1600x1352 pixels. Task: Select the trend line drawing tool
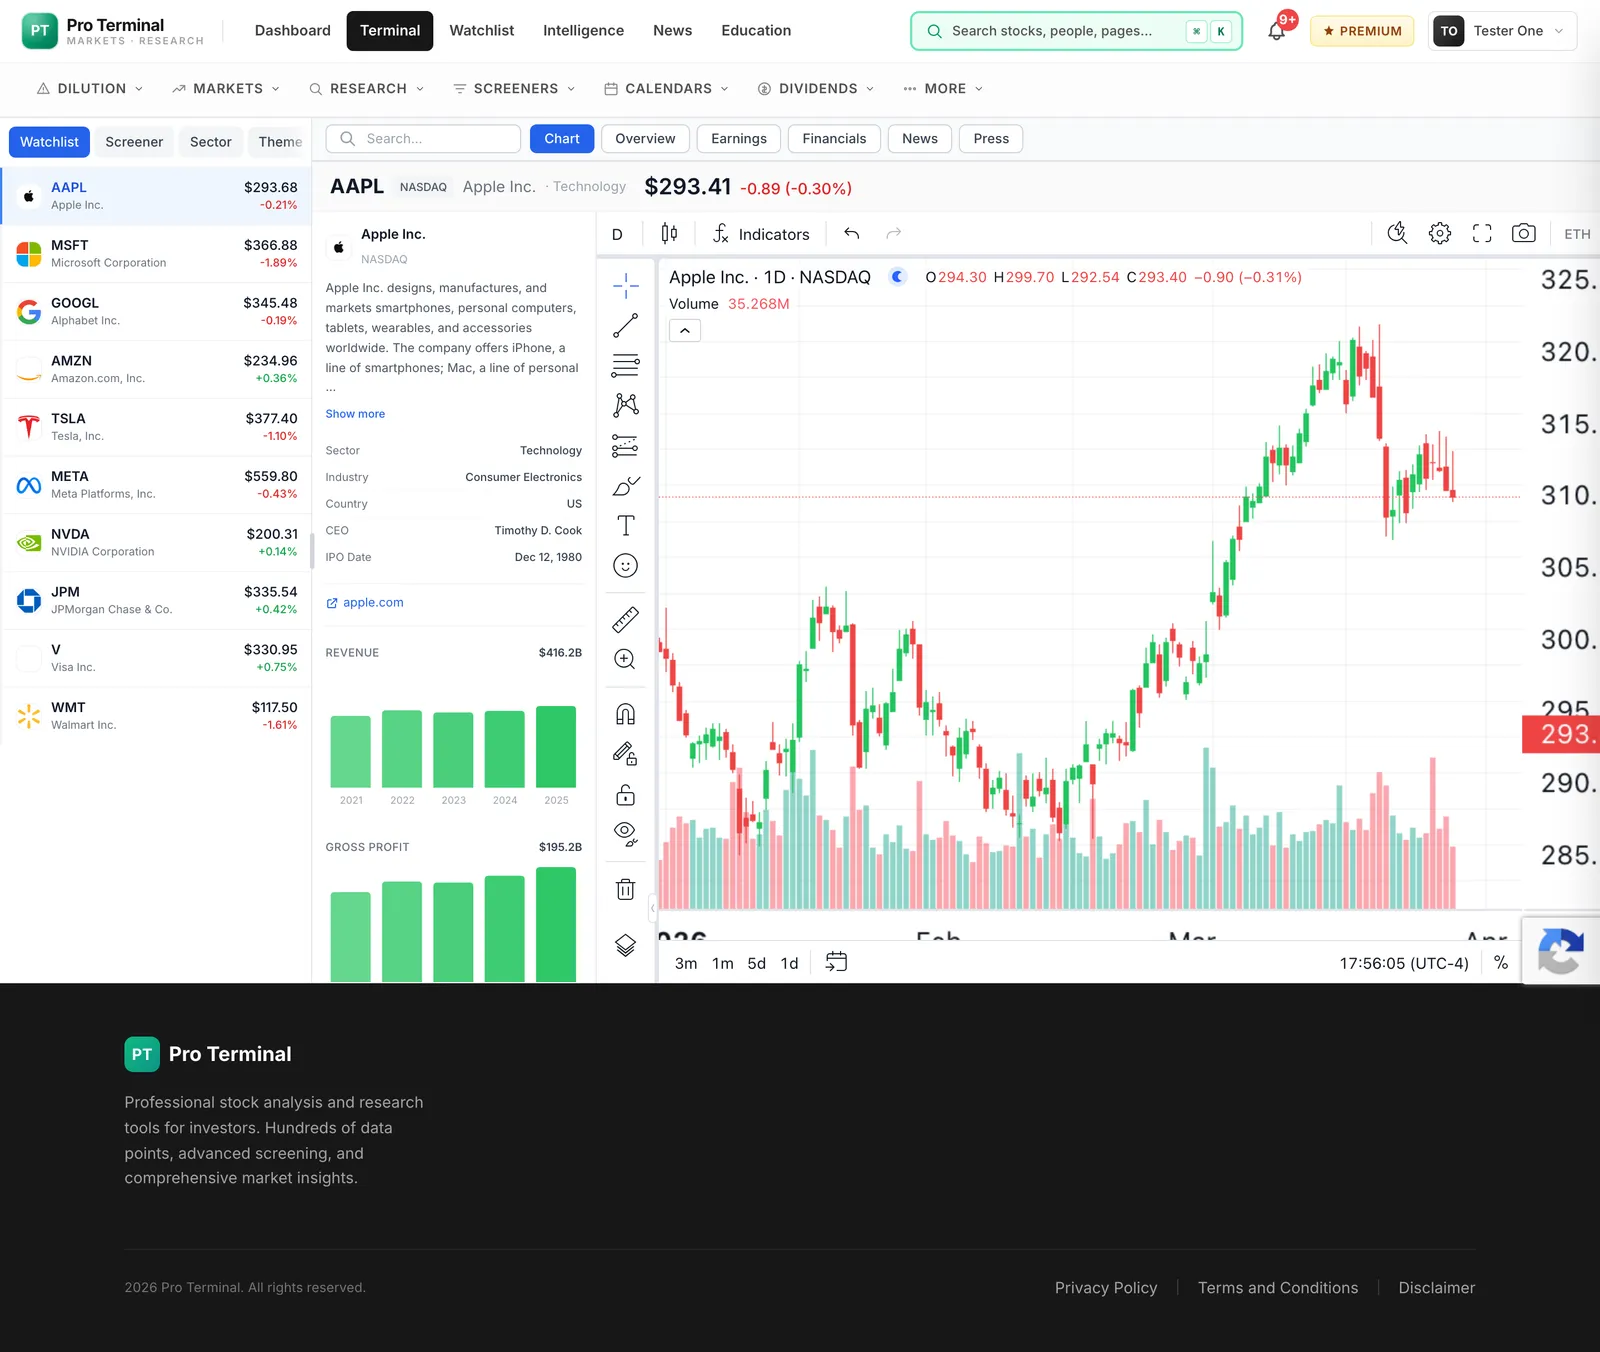click(626, 326)
